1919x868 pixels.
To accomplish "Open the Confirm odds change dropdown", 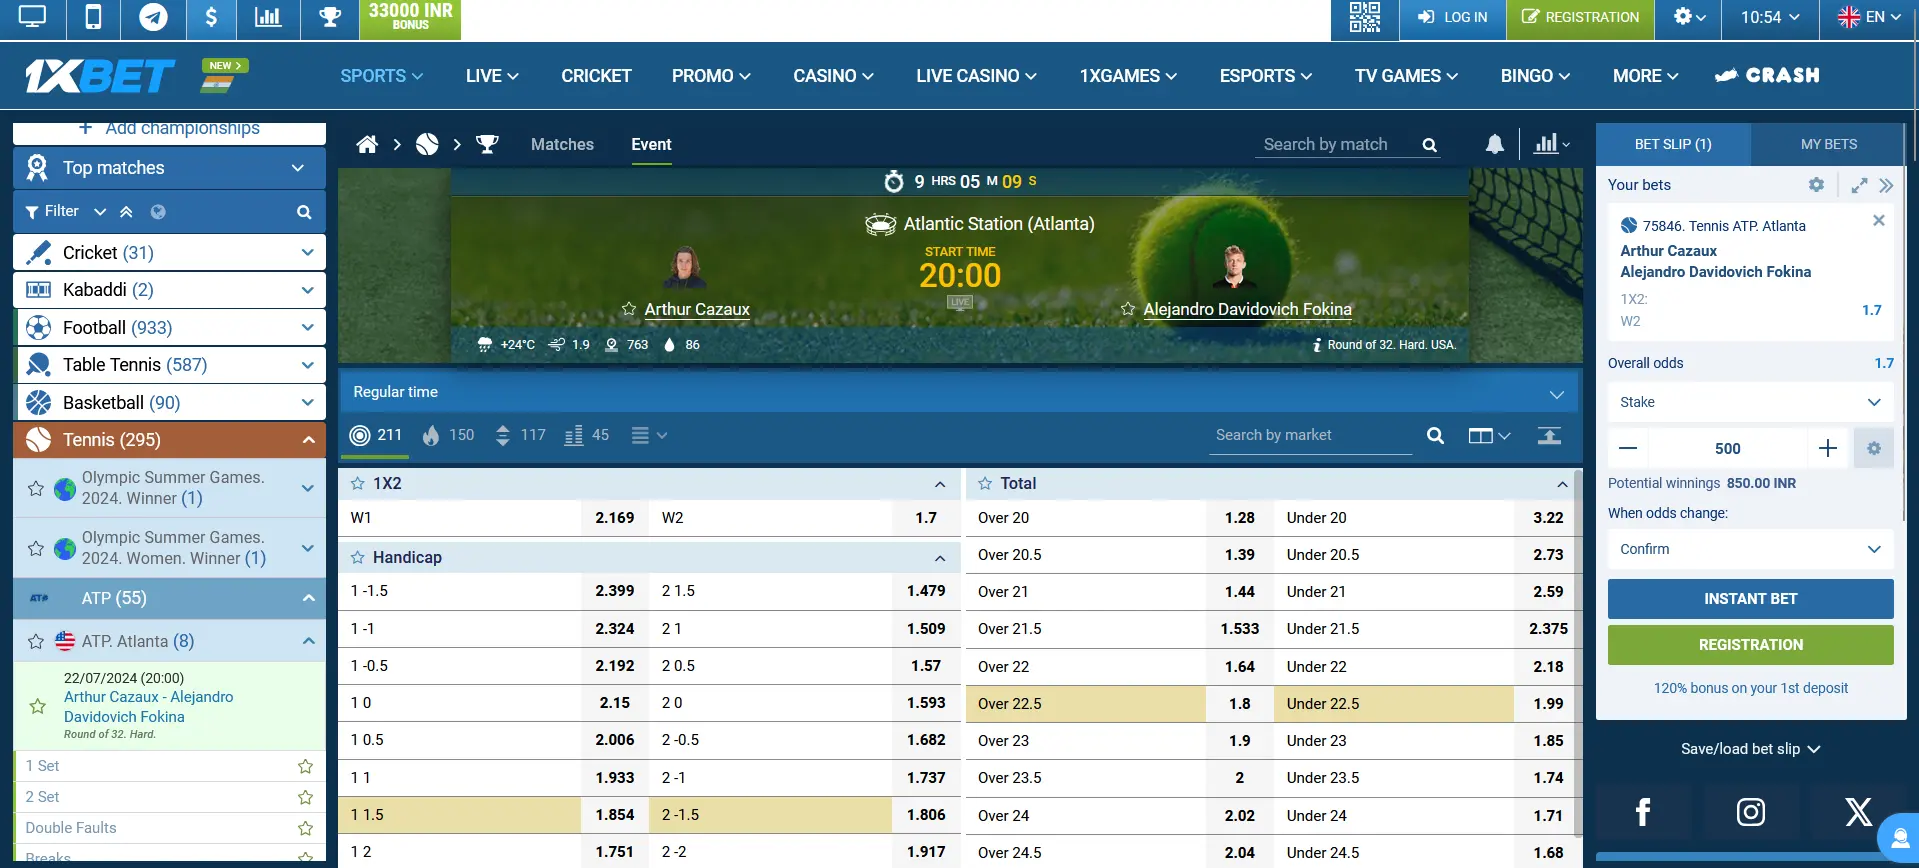I will click(1750, 549).
